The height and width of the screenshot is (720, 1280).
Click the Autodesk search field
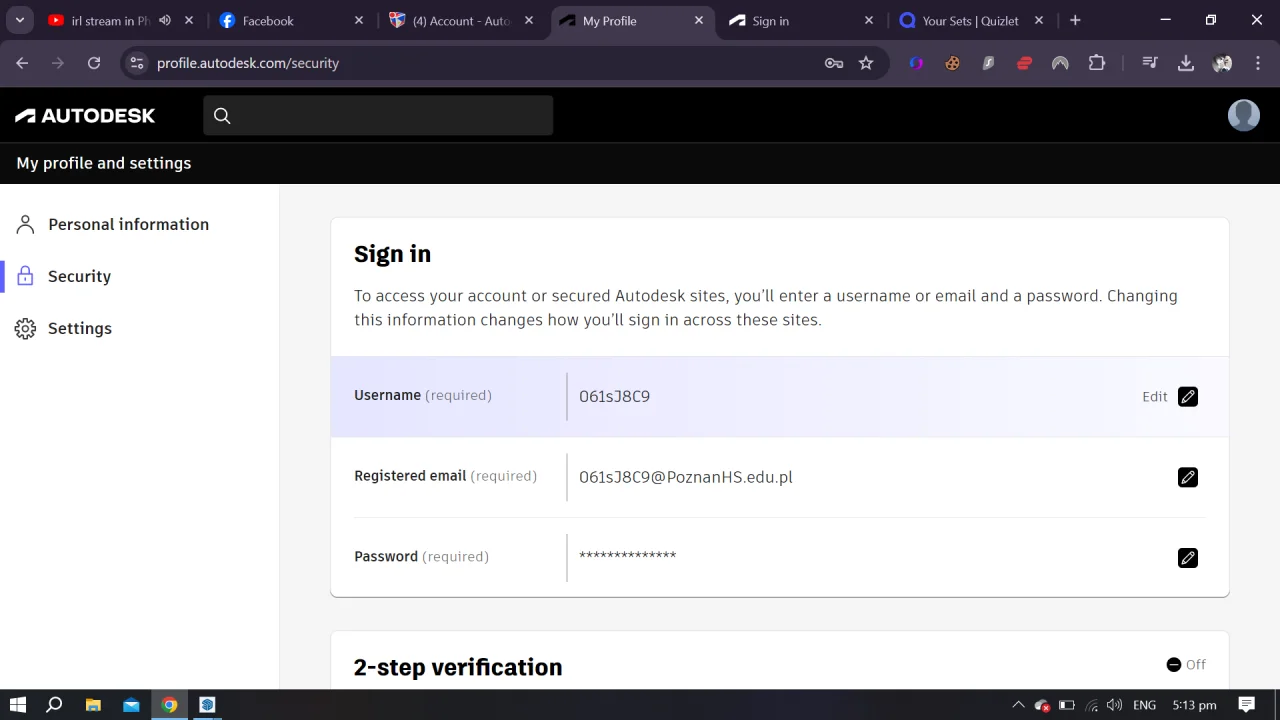pyautogui.click(x=378, y=116)
